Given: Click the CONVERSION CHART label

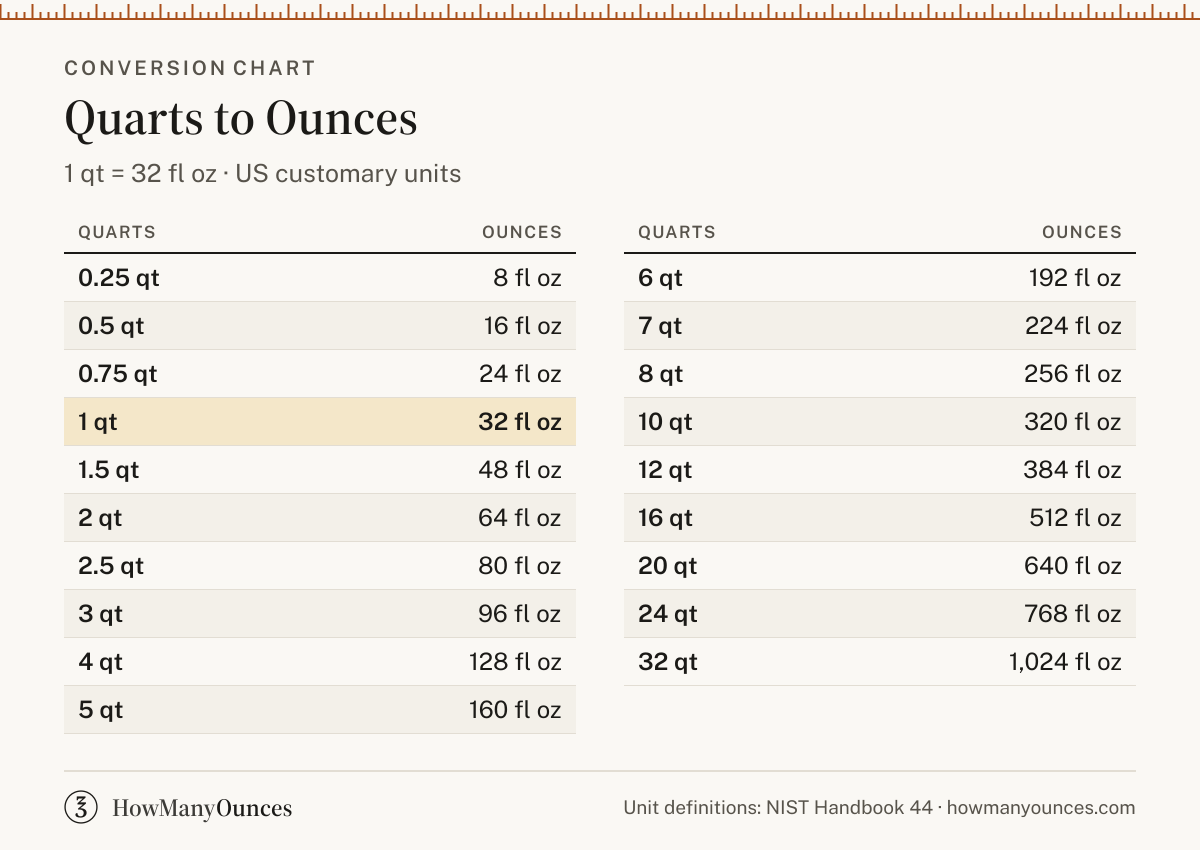Looking at the screenshot, I should [190, 68].
